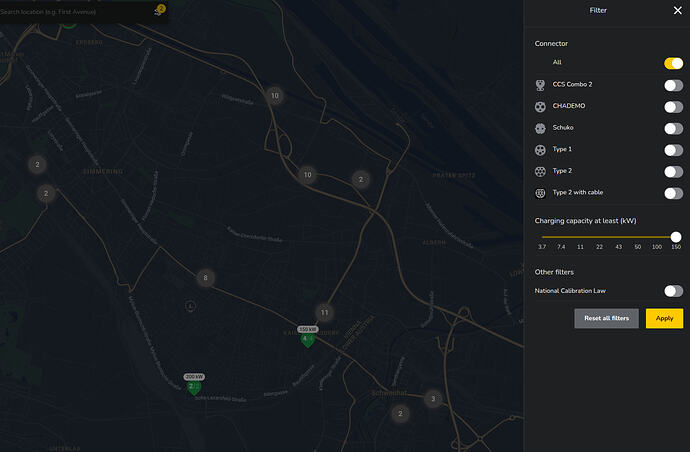690x452 pixels.
Task: Select the 11 kW capacity label
Action: coord(580,247)
